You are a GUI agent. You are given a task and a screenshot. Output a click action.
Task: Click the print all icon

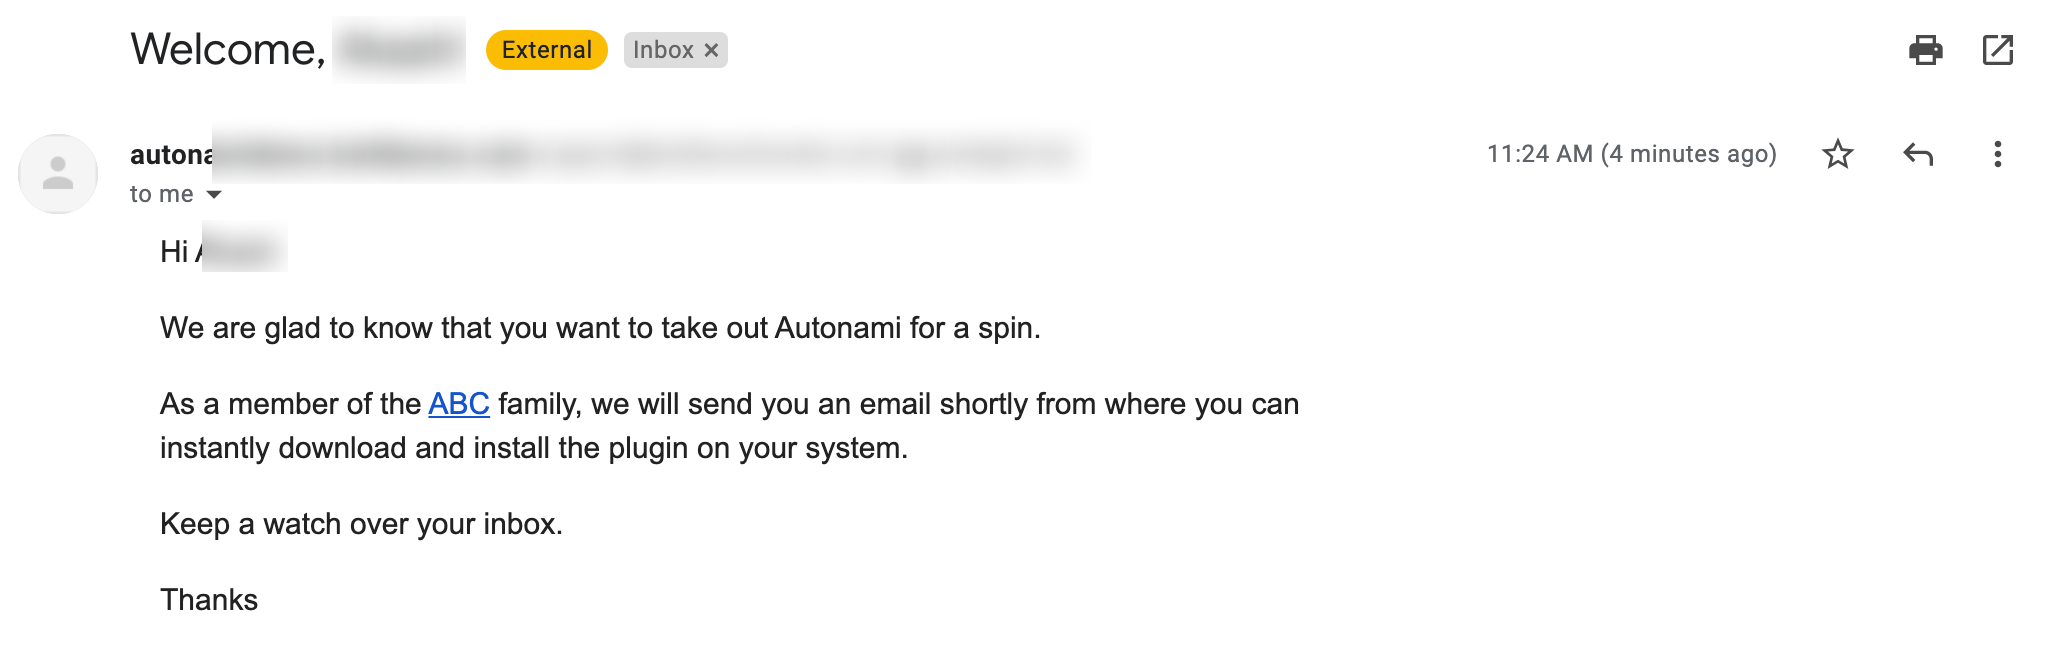pyautogui.click(x=1925, y=50)
